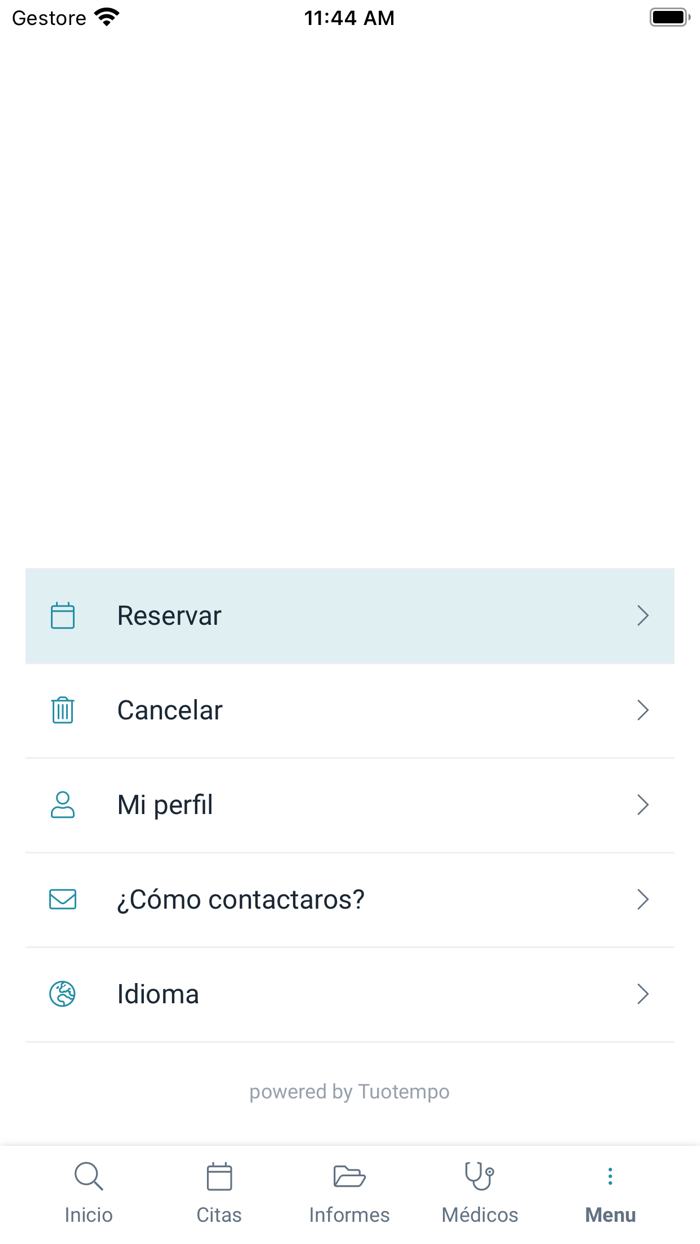Click the envelope icon for ¿Cómo contactaros?

[x=63, y=899]
